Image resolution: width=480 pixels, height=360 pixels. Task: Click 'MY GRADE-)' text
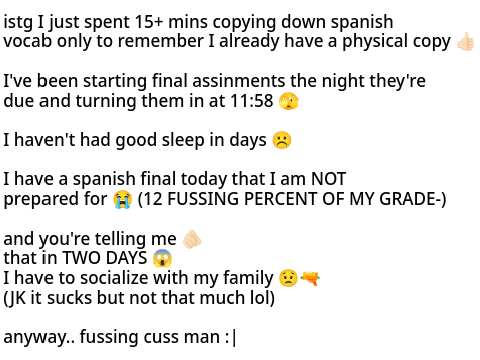coord(398,199)
